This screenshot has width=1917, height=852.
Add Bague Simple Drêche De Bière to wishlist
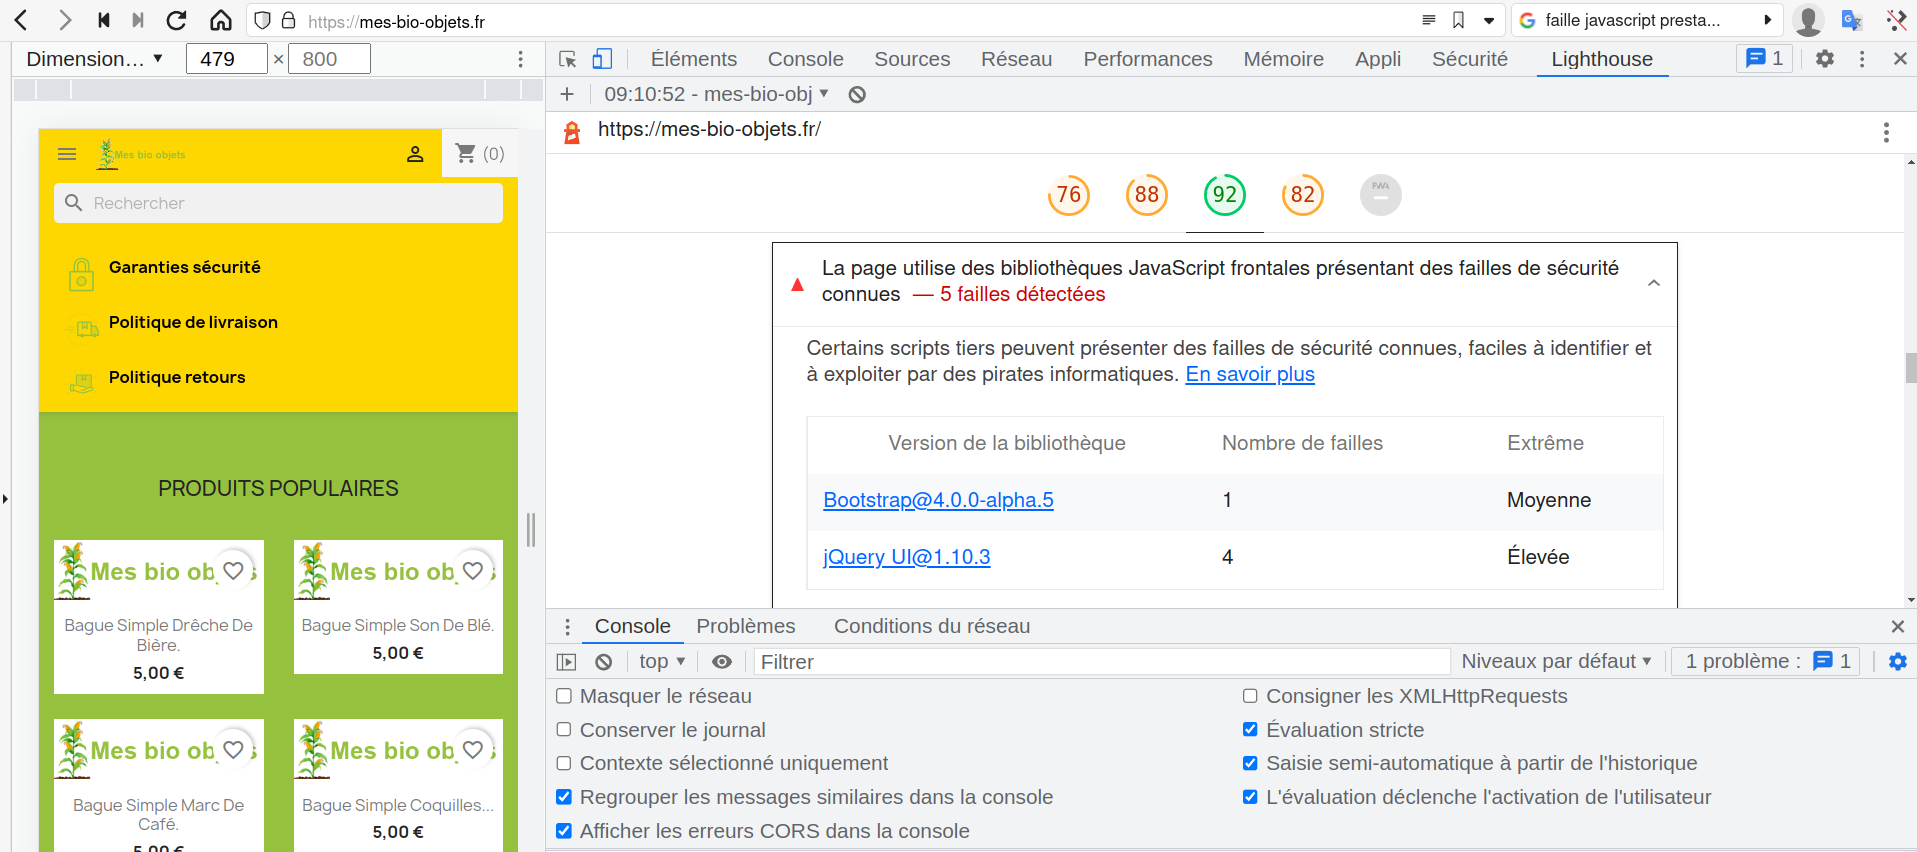pos(233,570)
